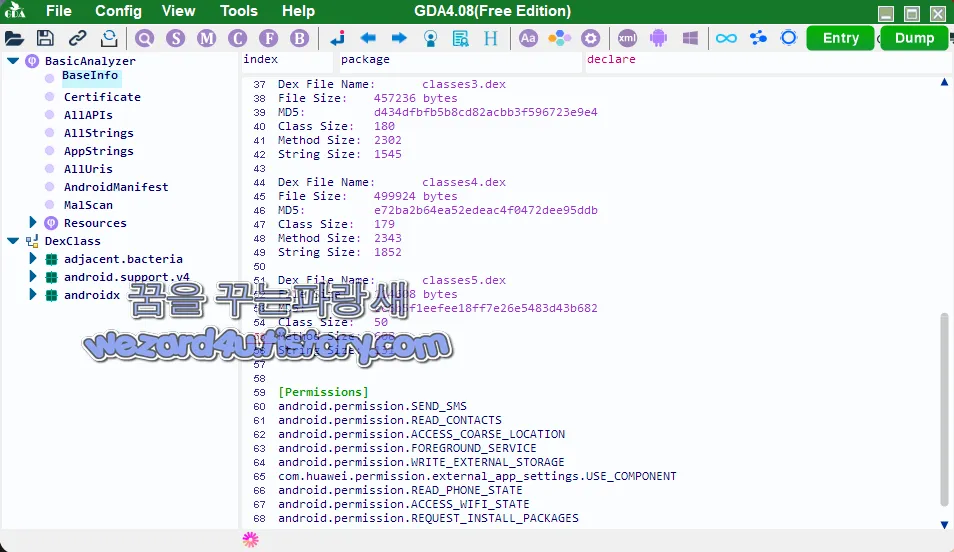
Task: Click the purple M methods icon
Action: 207,38
